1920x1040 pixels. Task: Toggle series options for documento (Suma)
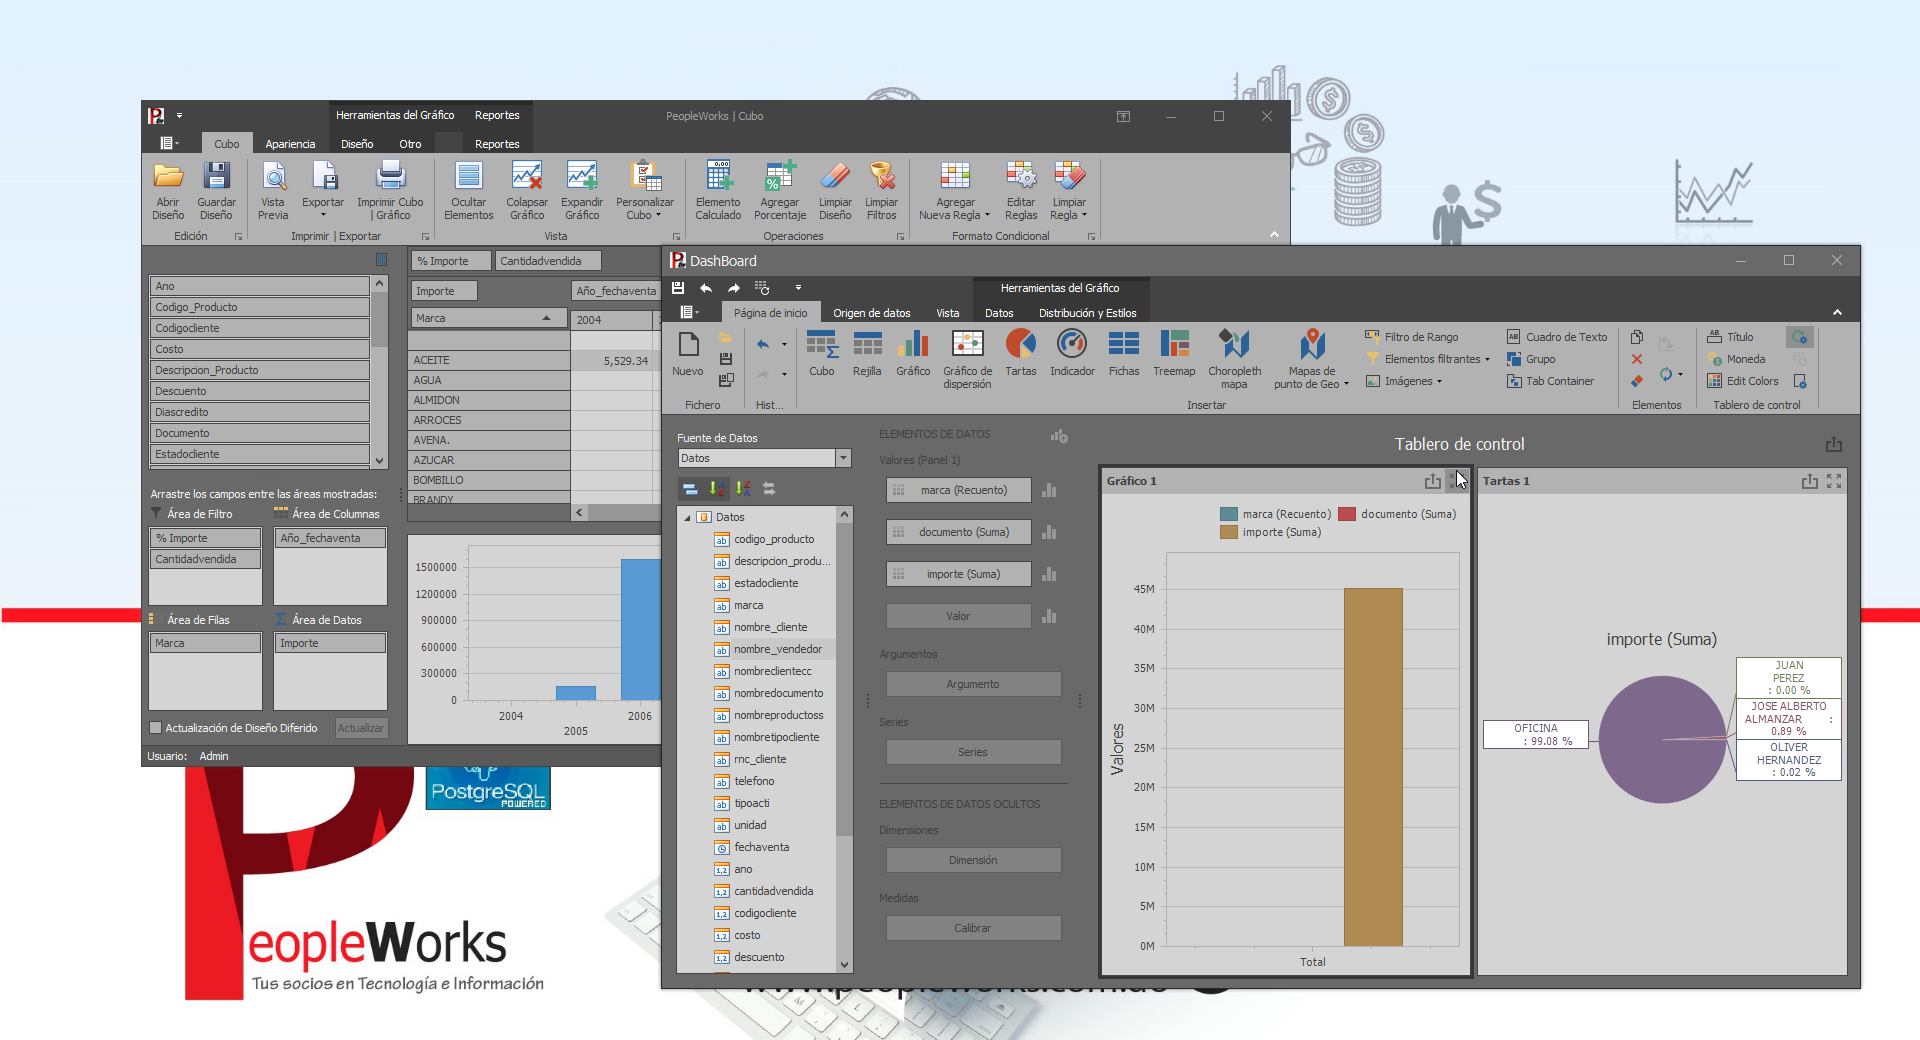click(x=1049, y=532)
